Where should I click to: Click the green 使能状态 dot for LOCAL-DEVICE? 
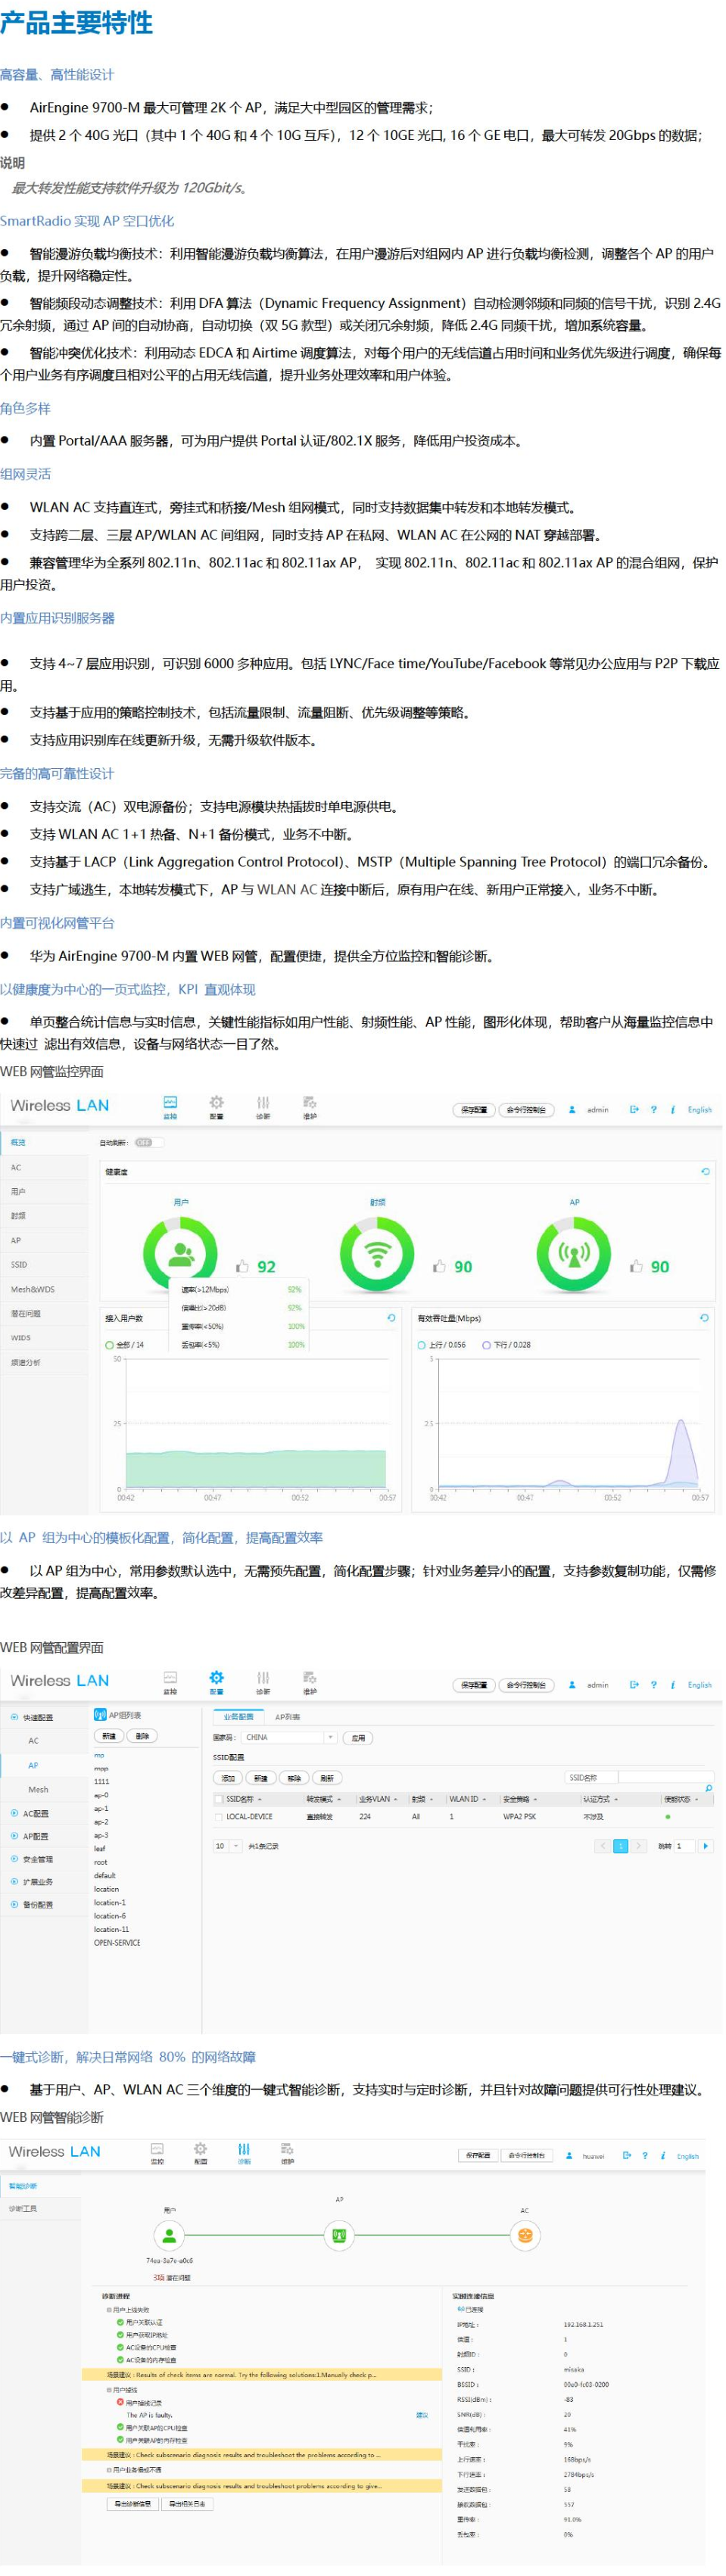pos(667,1817)
